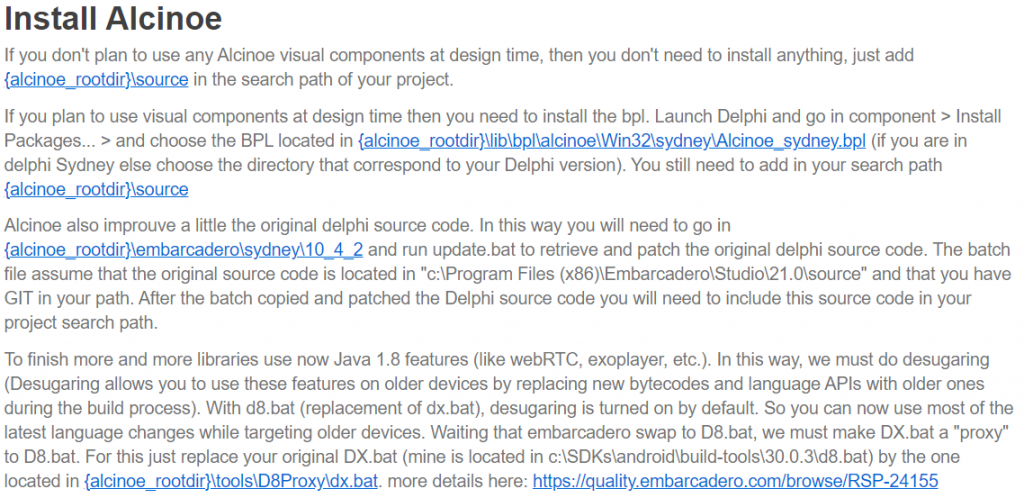
Task: Follow the source link ending the second paragraph
Action: 98,189
